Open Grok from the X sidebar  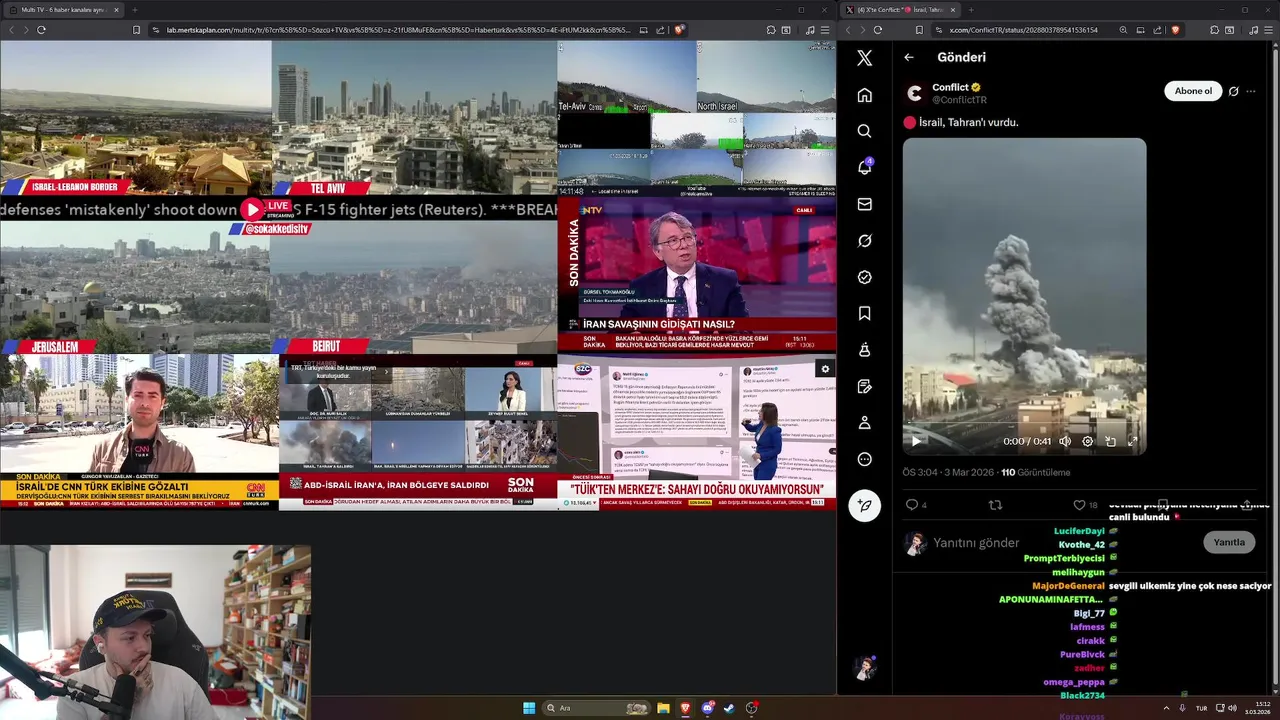click(864, 241)
